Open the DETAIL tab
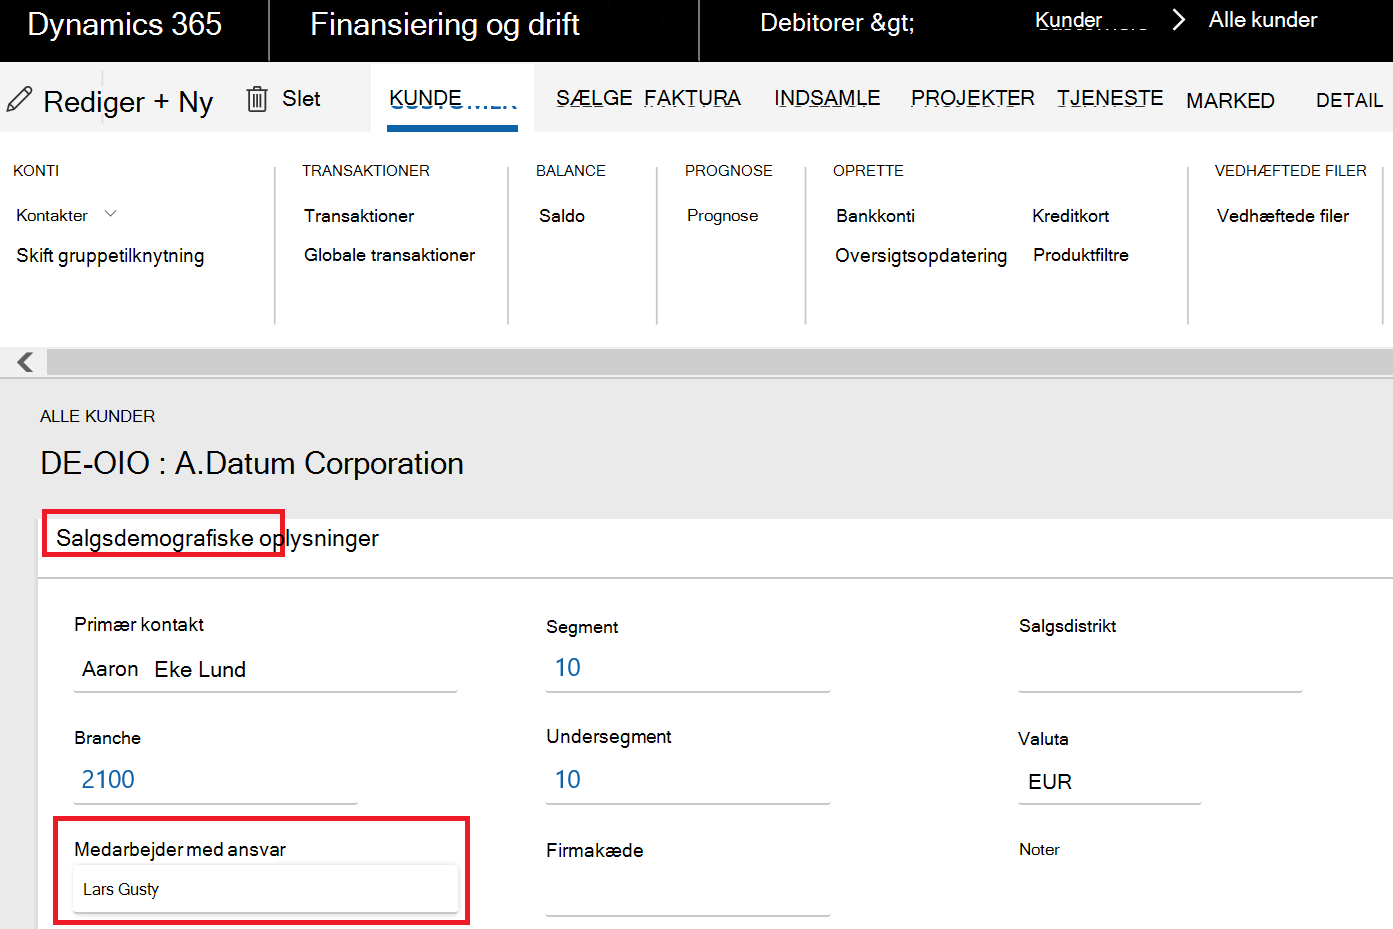Image resolution: width=1393 pixels, height=929 pixels. (x=1349, y=100)
